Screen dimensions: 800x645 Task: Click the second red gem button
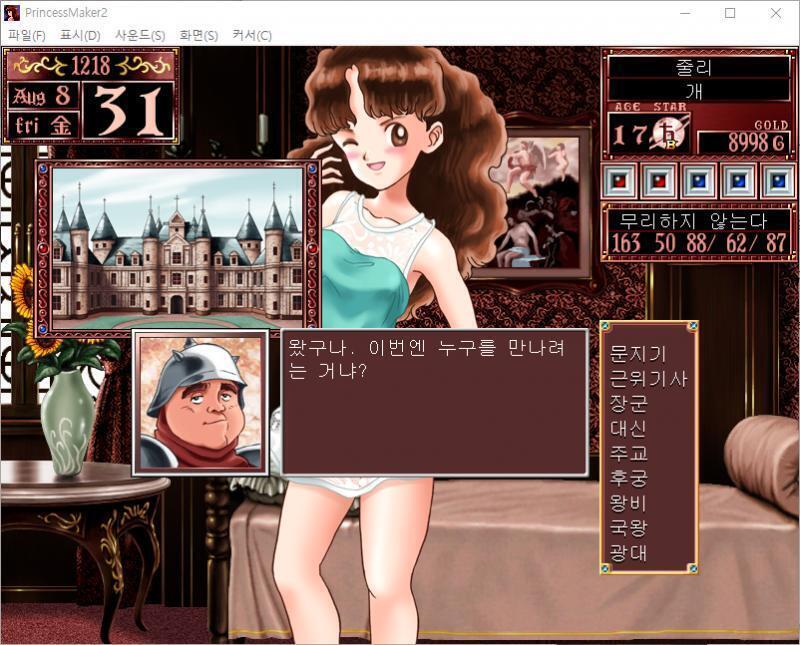pos(659,181)
